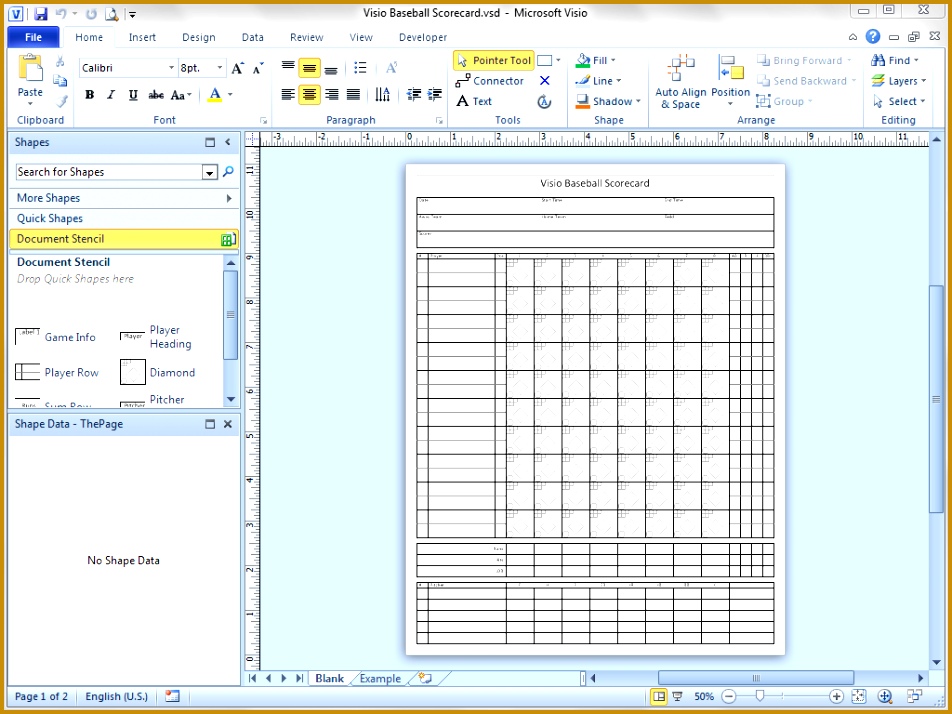This screenshot has width=952, height=714.
Task: Open the Insert ribbon tab
Action: [142, 37]
